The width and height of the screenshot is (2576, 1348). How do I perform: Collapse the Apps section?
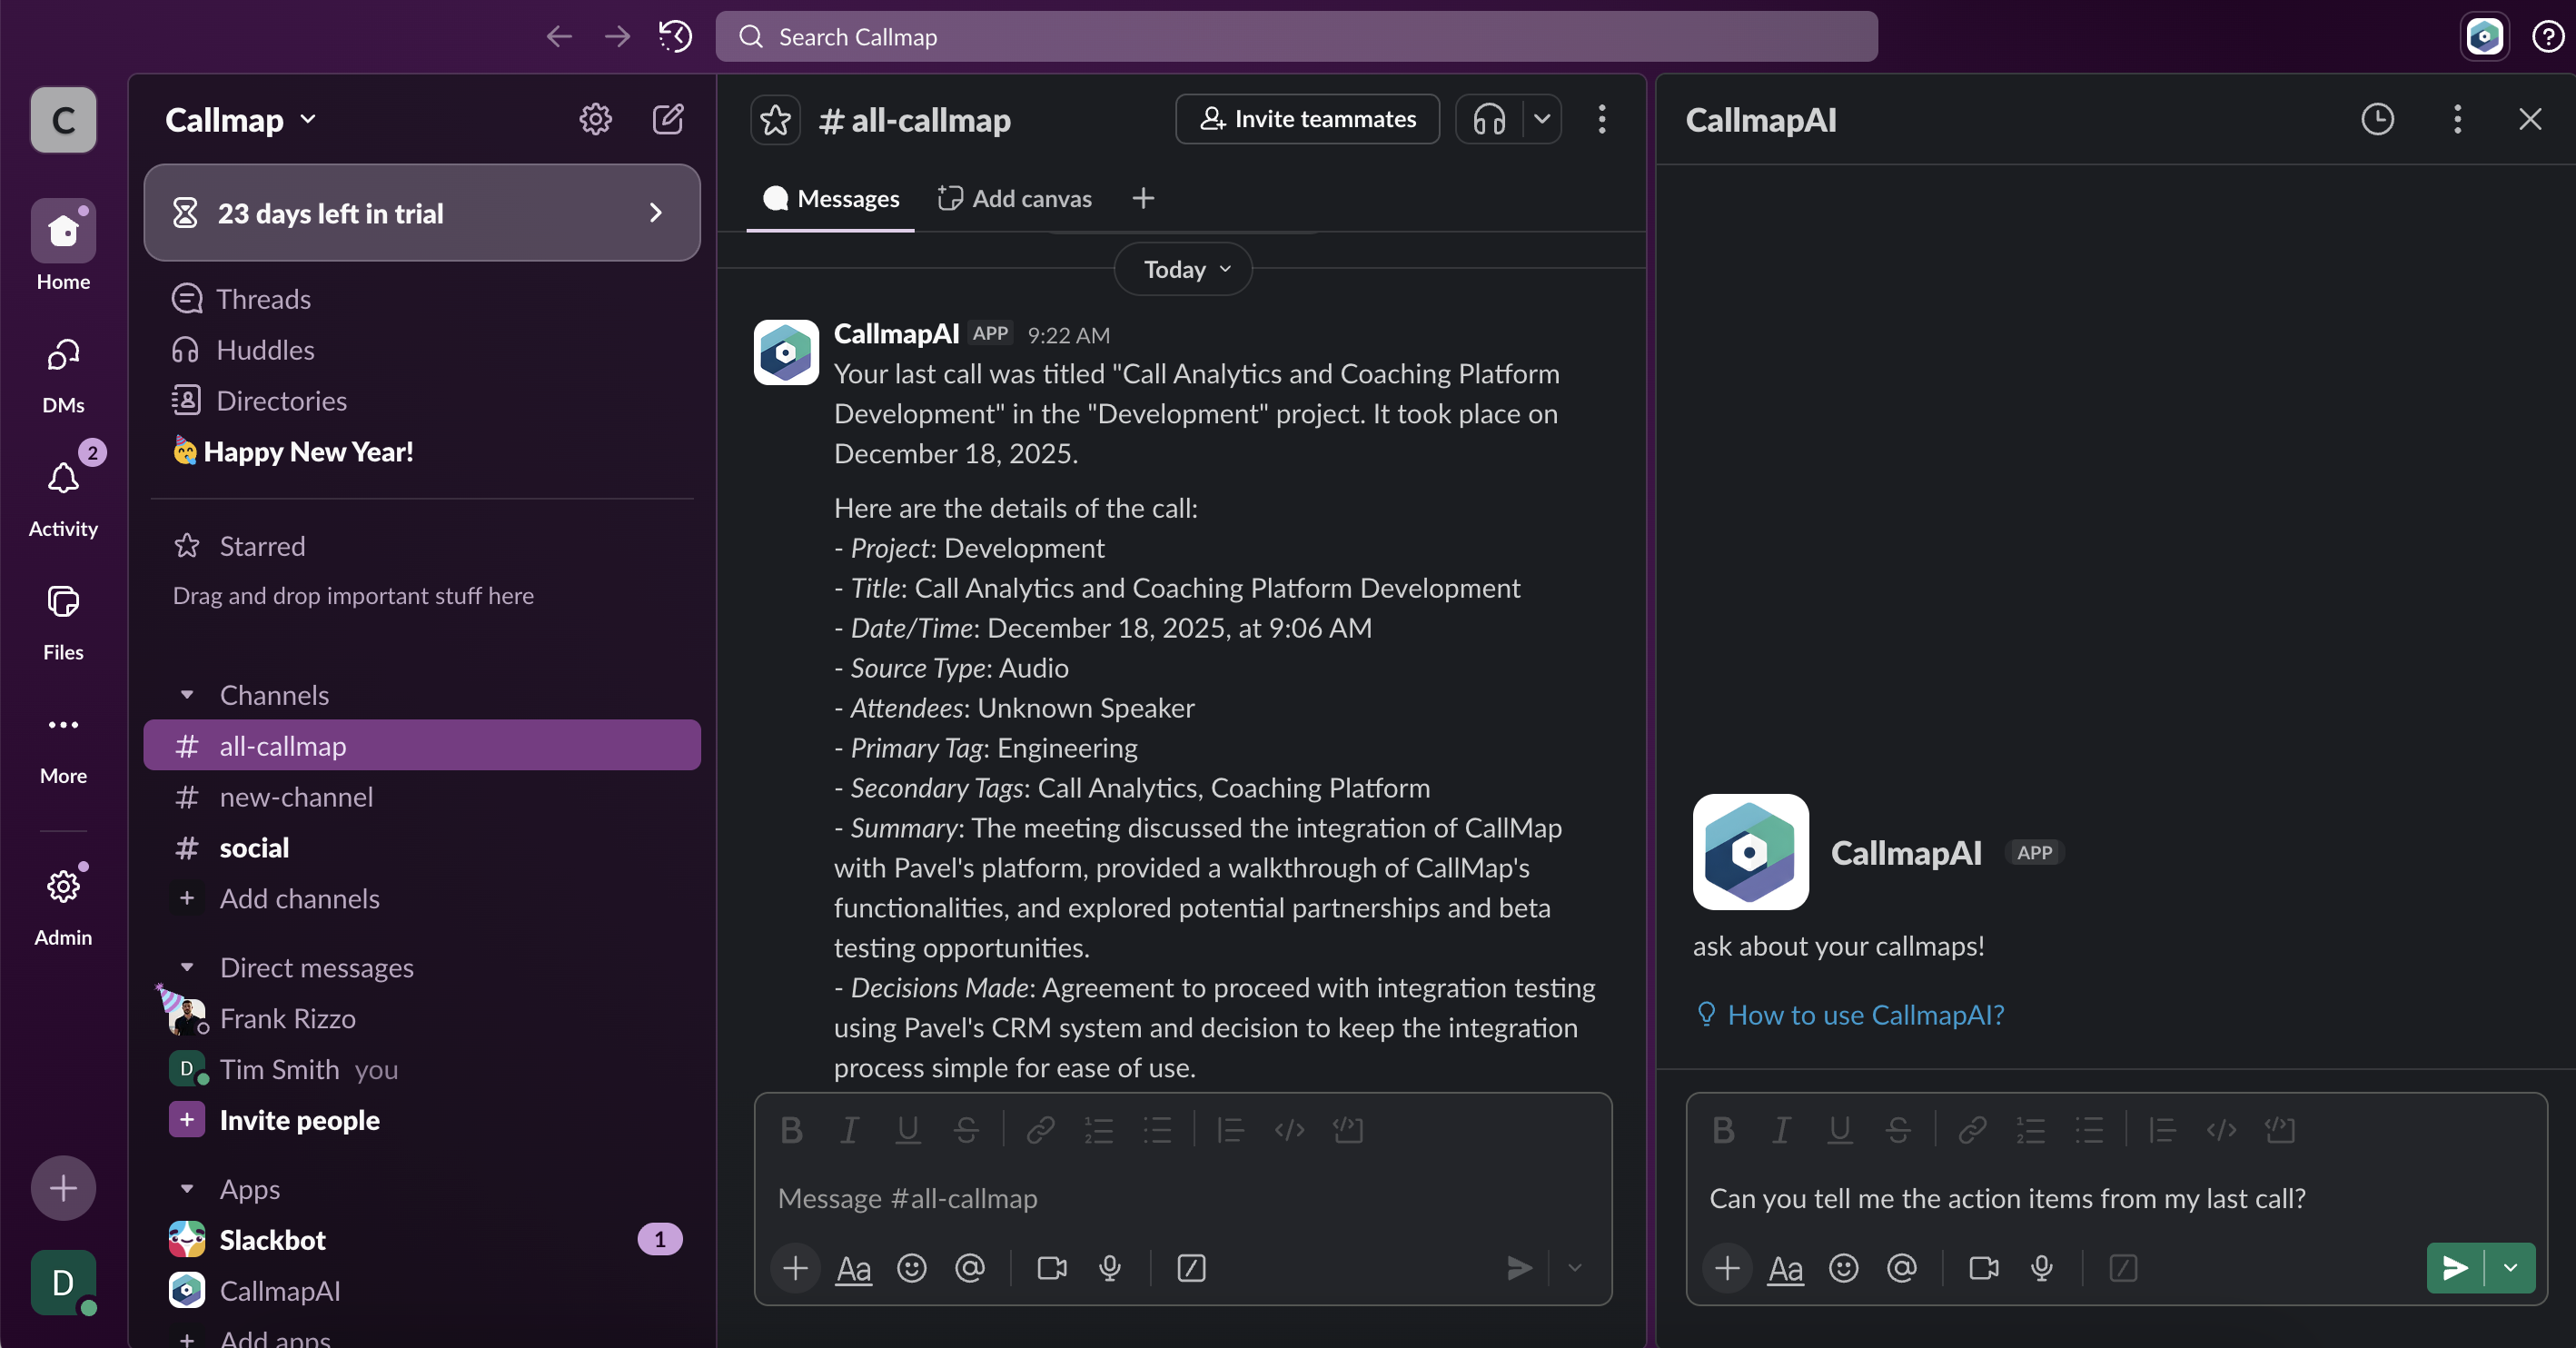[187, 1189]
